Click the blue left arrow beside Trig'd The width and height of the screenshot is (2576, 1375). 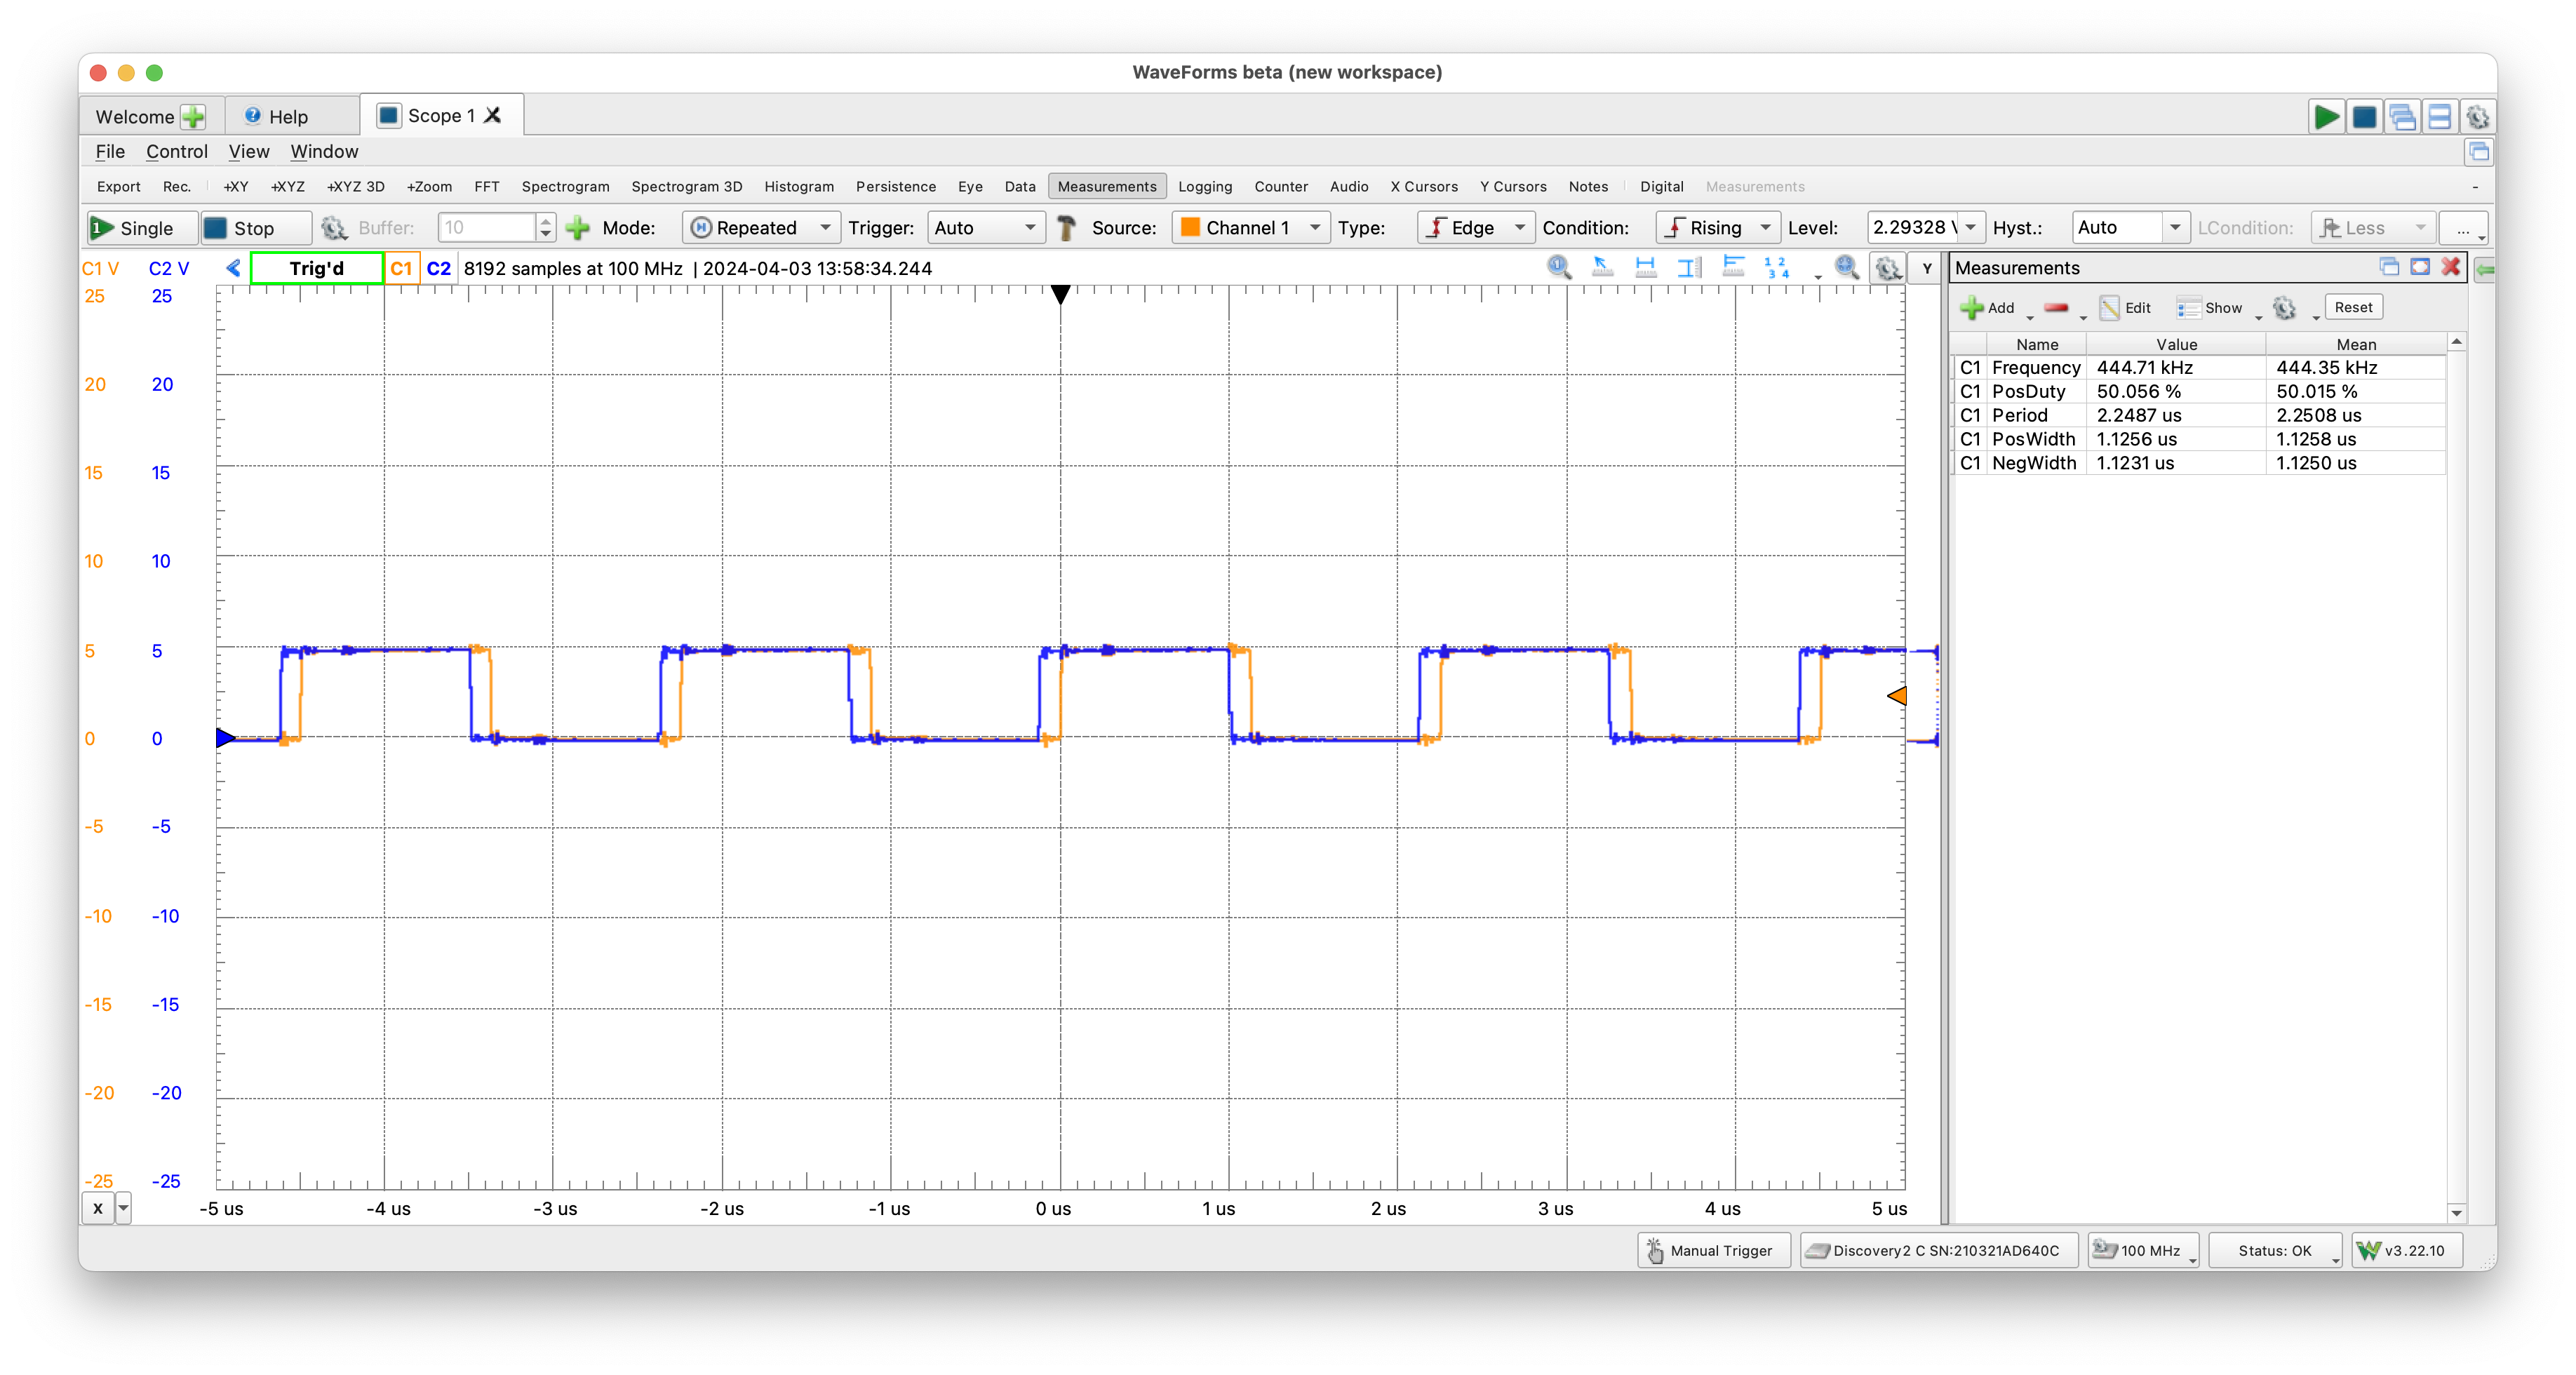click(x=233, y=268)
